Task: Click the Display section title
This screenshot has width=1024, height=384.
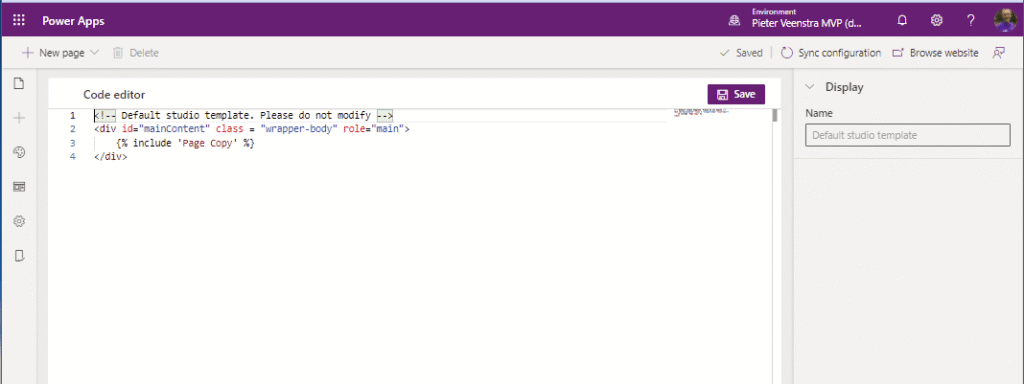Action: (x=844, y=86)
